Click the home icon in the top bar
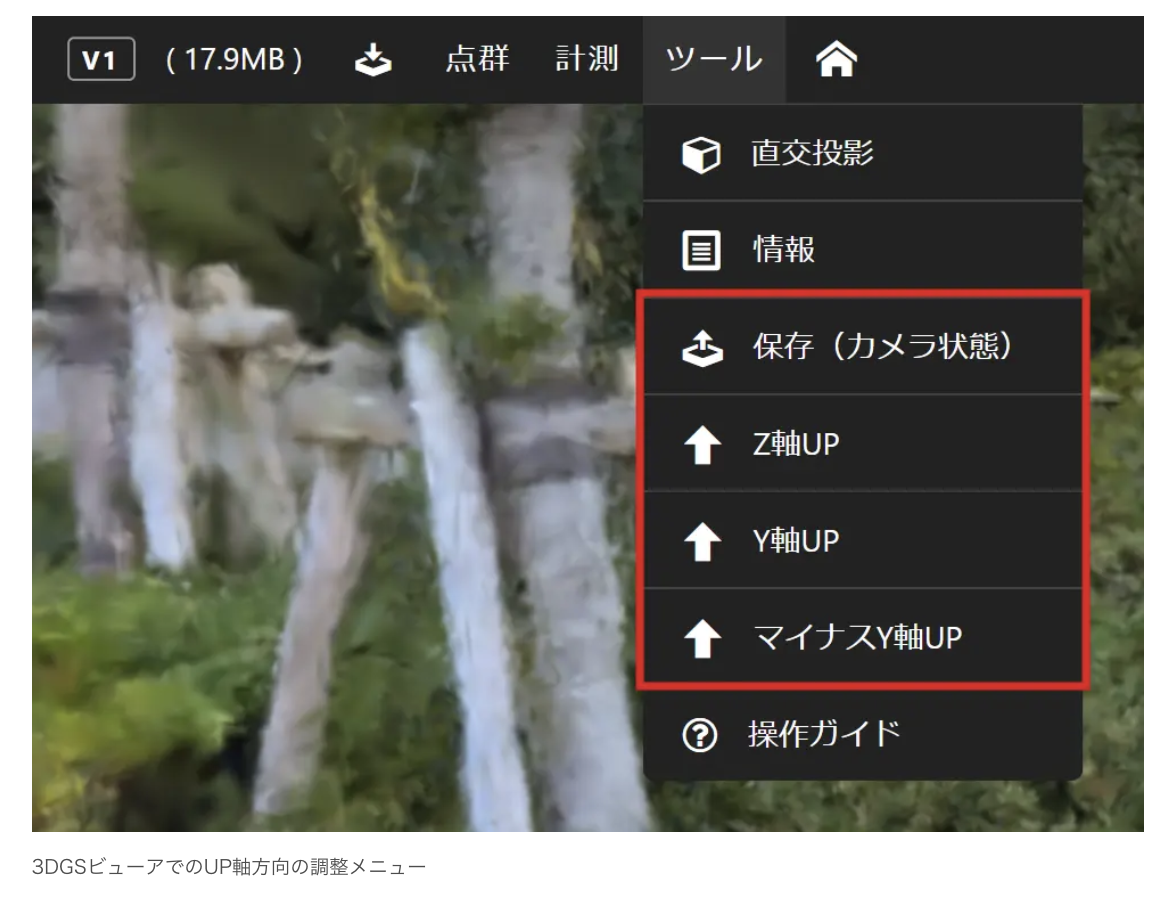Viewport: 1164px width, 898px height. pyautogui.click(x=837, y=61)
